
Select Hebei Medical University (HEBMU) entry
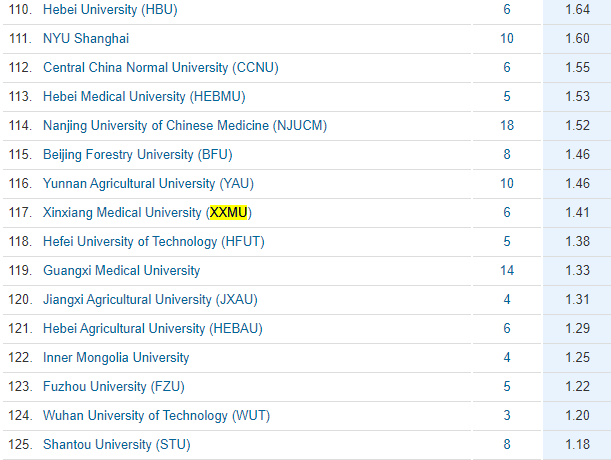tap(144, 96)
